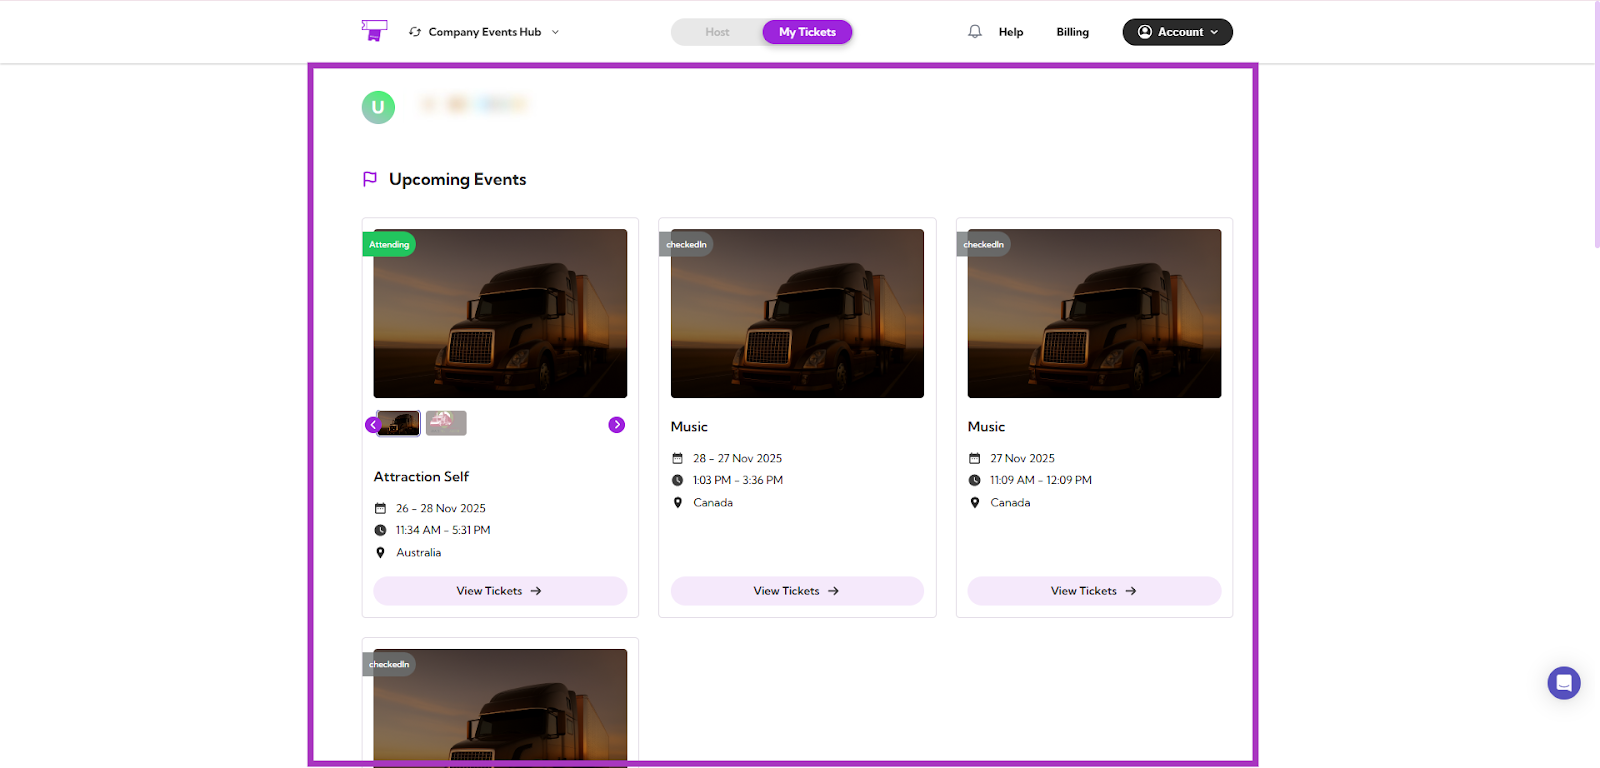Click the sync icon beside Company Events Hub
The image size is (1600, 768).
[x=415, y=32]
